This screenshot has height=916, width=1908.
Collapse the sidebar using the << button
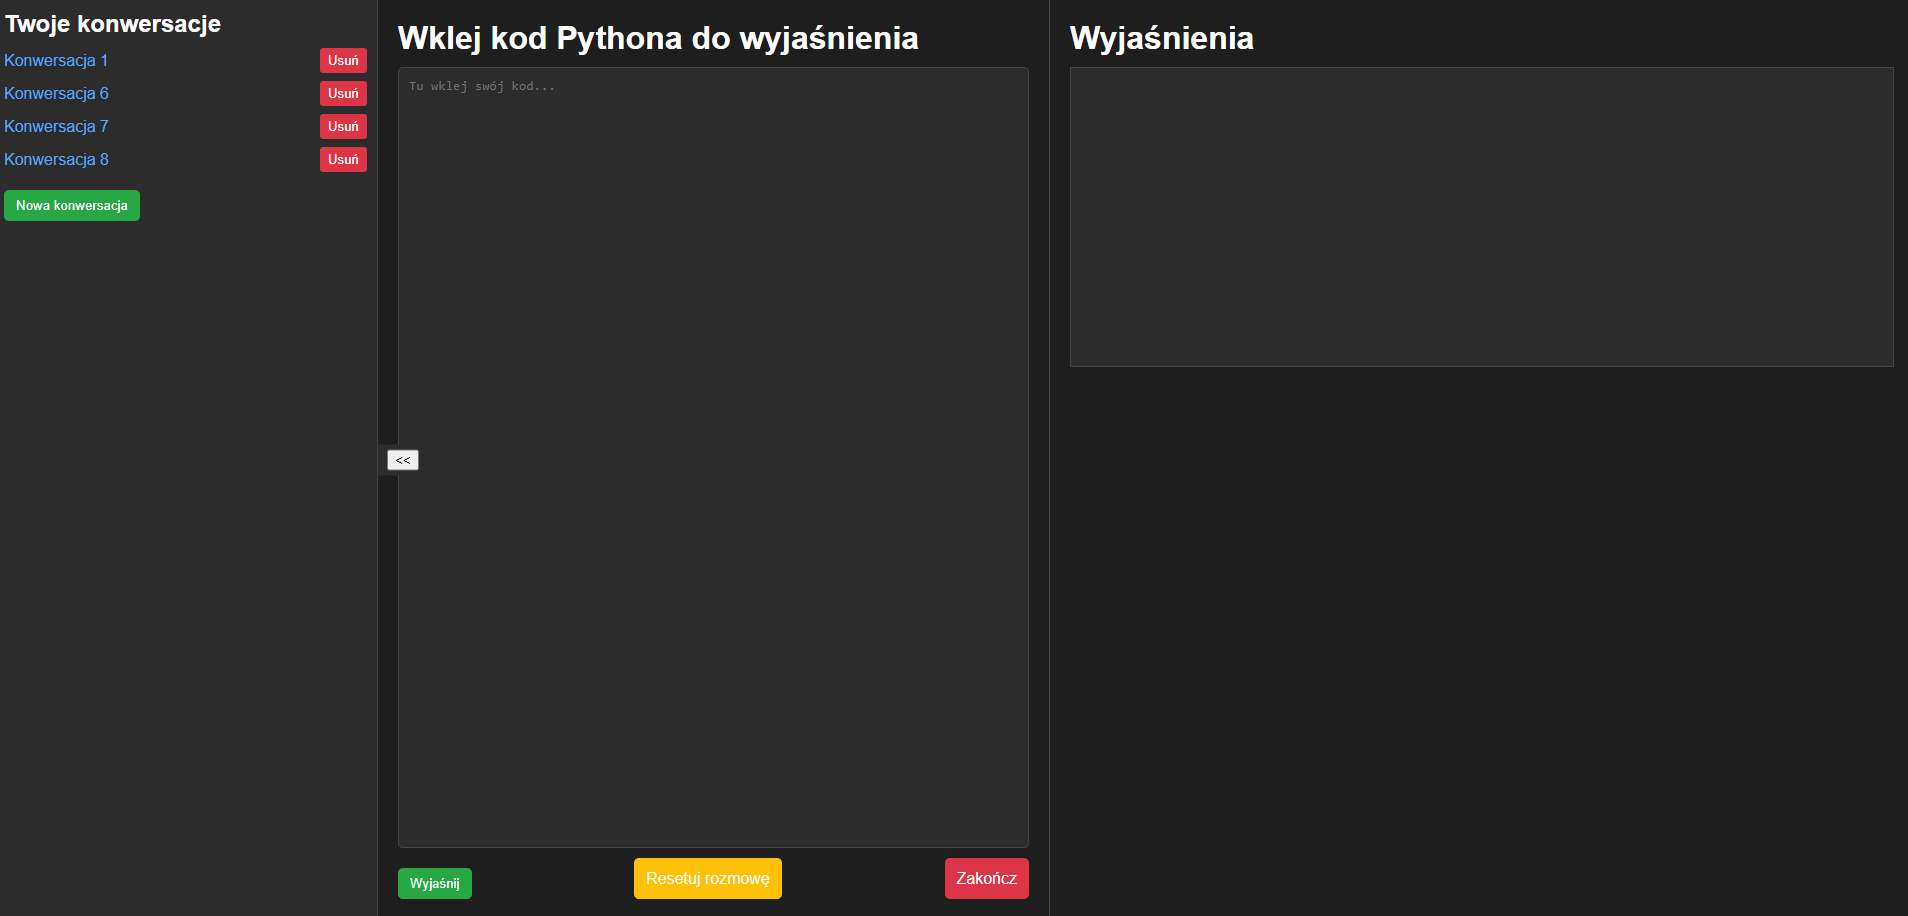(x=403, y=460)
